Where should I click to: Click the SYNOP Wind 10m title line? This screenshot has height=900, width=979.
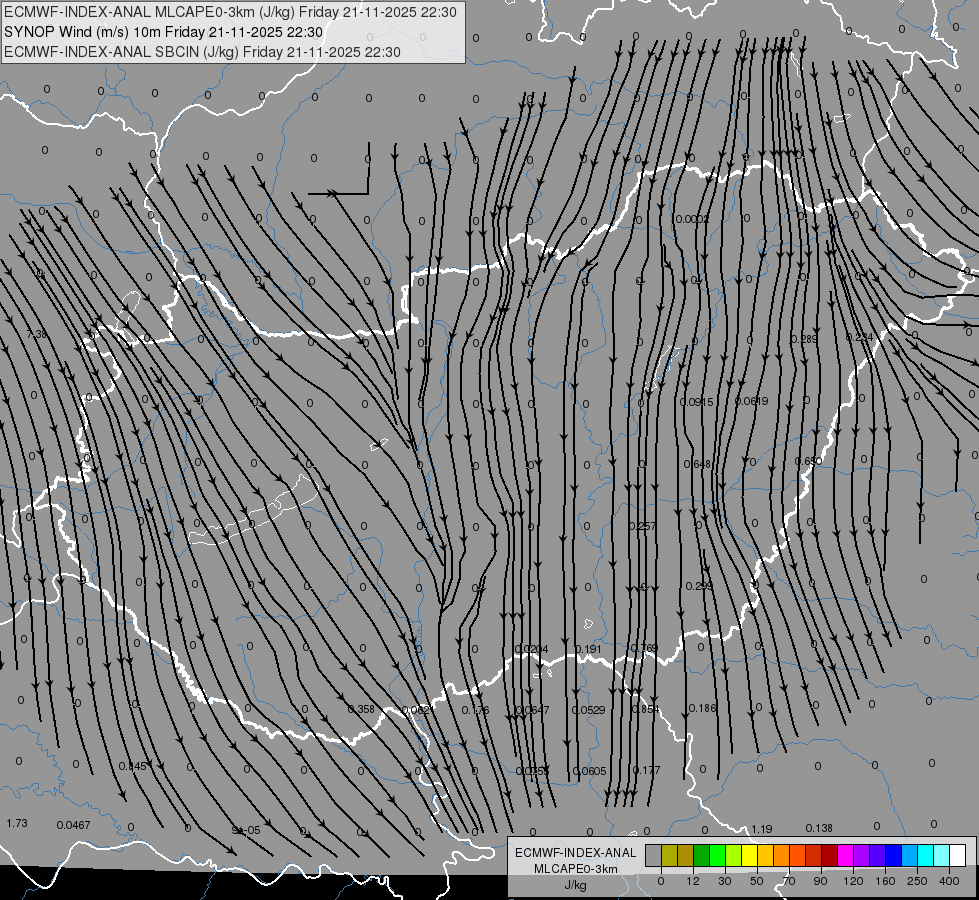[x=164, y=32]
